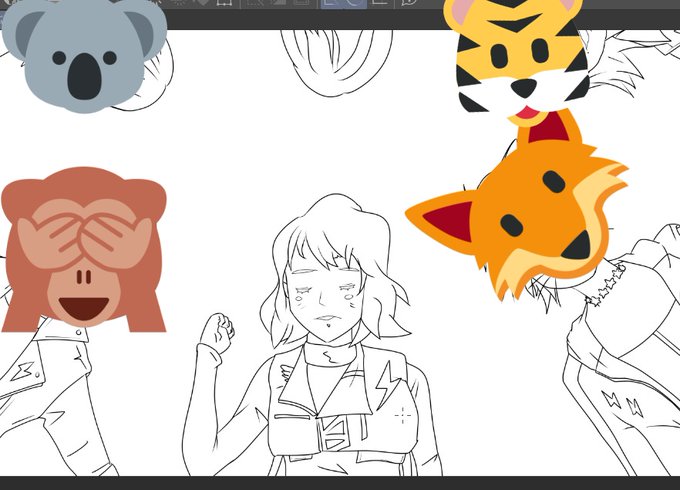680x490 pixels.
Task: Click the star necklace on right character
Action: (x=607, y=284)
